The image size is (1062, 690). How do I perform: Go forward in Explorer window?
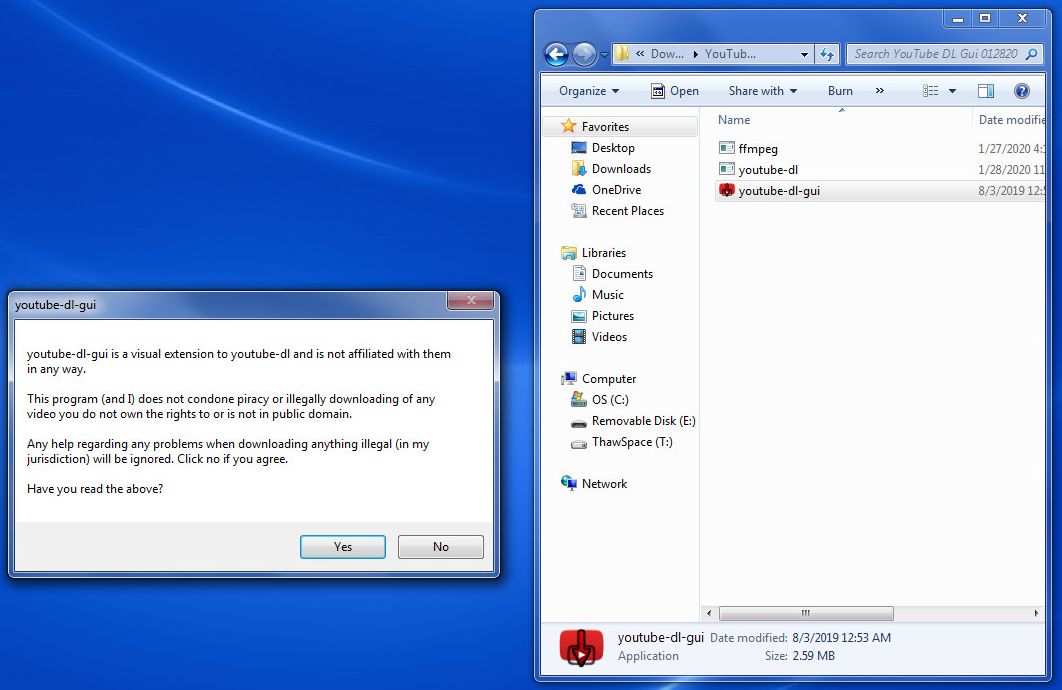tap(584, 54)
